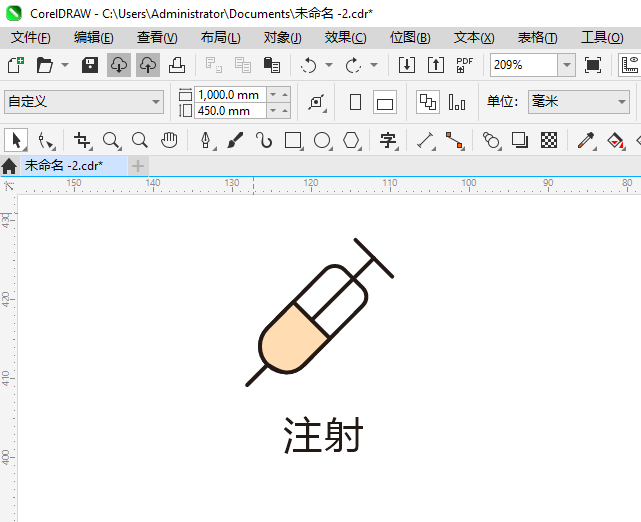Click the Cut icon
Viewport: 641px width, 522px height.
point(214,65)
